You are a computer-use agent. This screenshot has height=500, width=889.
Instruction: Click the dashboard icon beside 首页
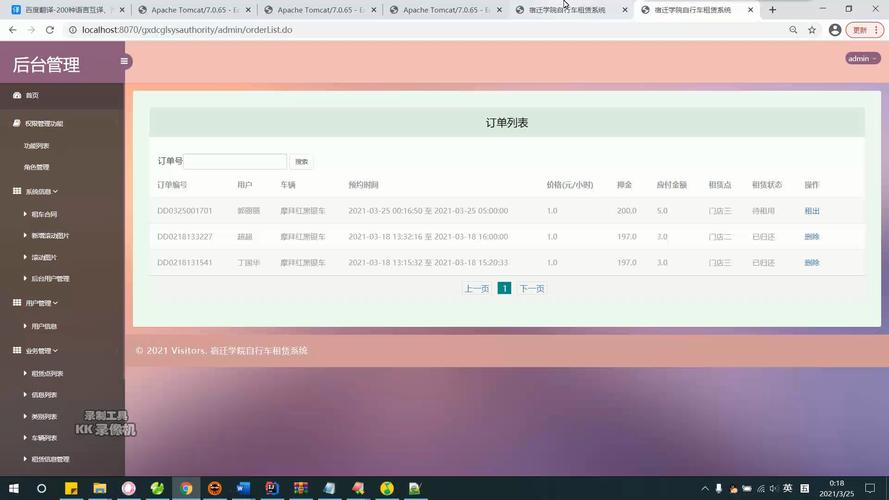17,95
